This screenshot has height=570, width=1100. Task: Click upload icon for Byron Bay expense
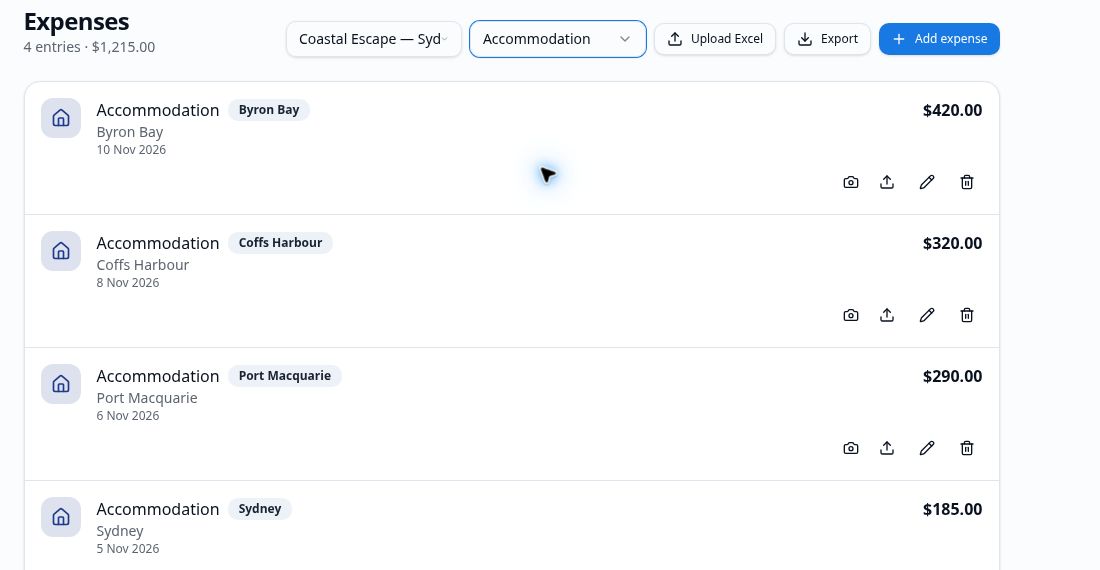coord(887,182)
